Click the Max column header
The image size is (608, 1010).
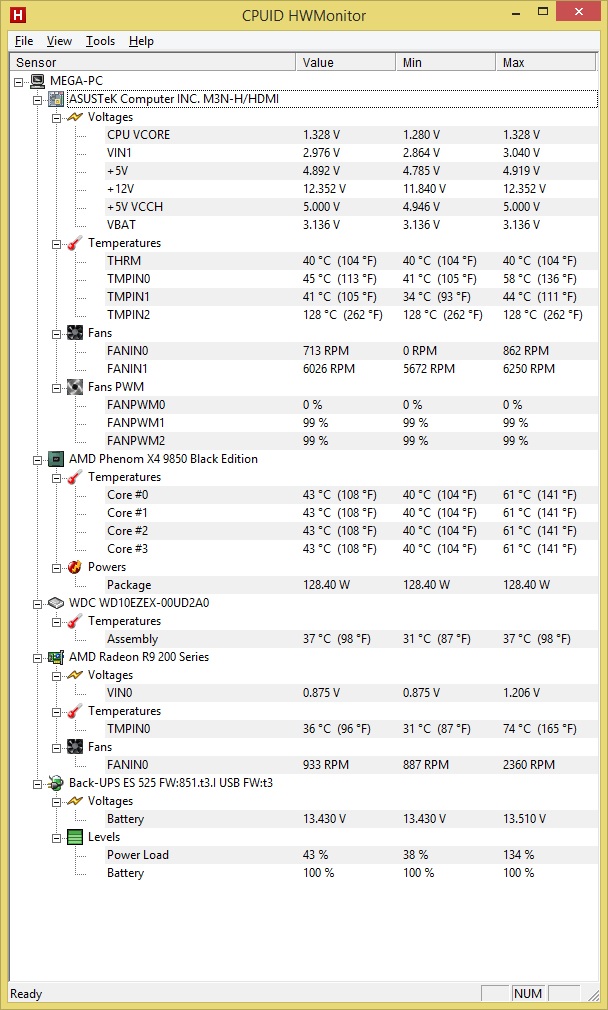(546, 62)
